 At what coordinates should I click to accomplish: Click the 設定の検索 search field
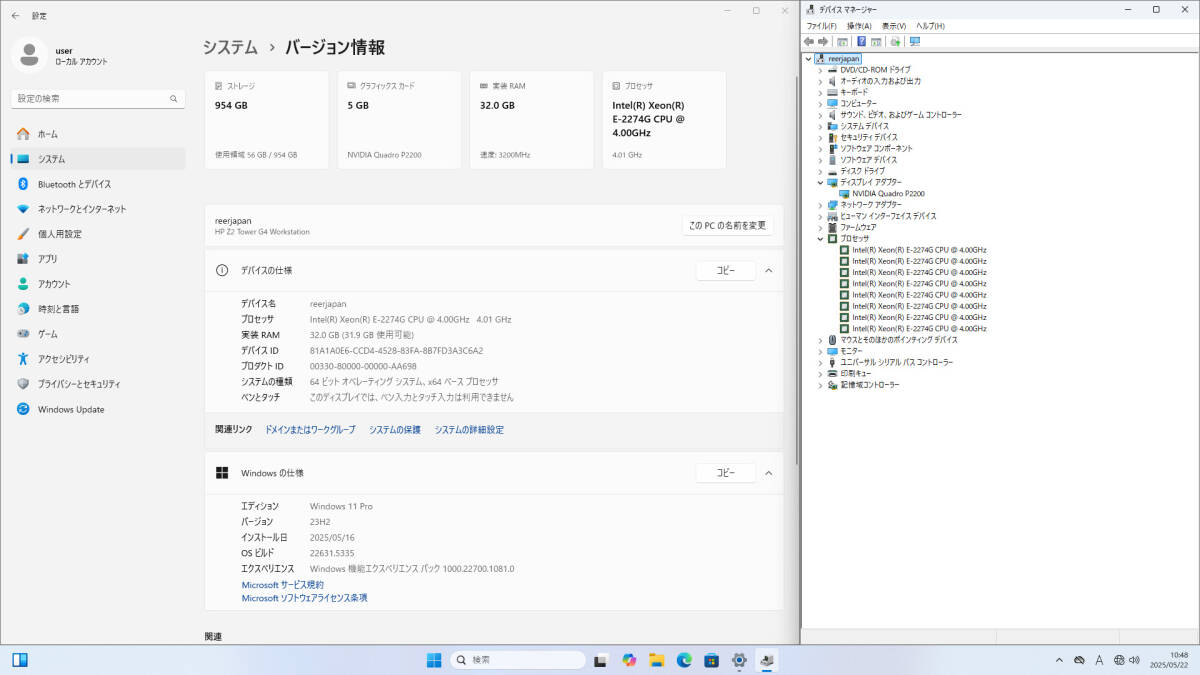pyautogui.click(x=98, y=99)
